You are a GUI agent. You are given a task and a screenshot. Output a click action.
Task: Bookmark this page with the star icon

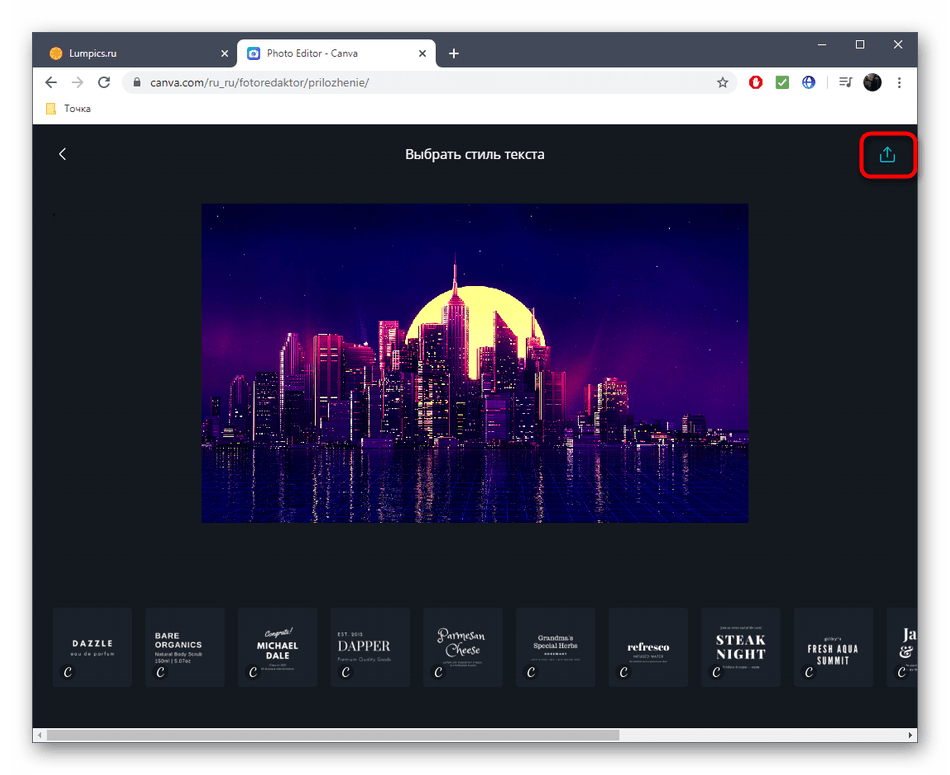point(722,82)
